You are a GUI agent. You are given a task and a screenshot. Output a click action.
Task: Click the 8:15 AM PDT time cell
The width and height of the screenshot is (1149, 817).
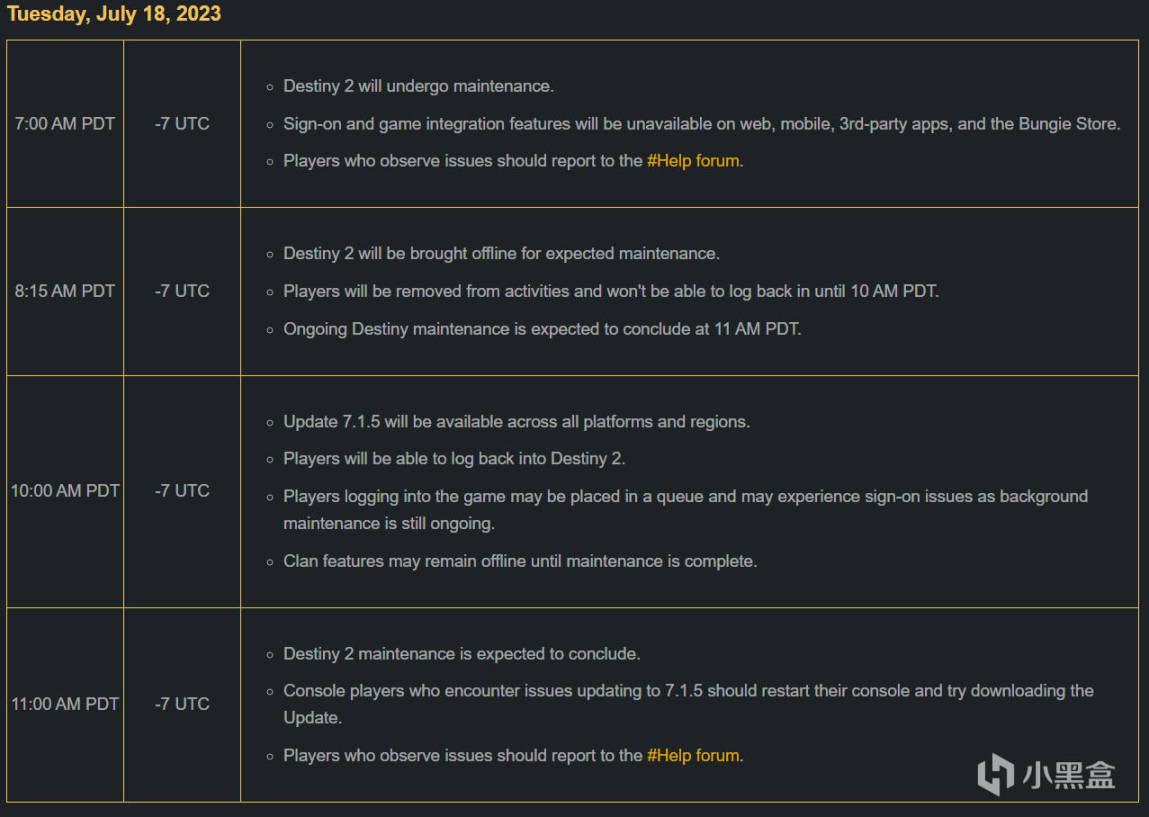(x=64, y=291)
